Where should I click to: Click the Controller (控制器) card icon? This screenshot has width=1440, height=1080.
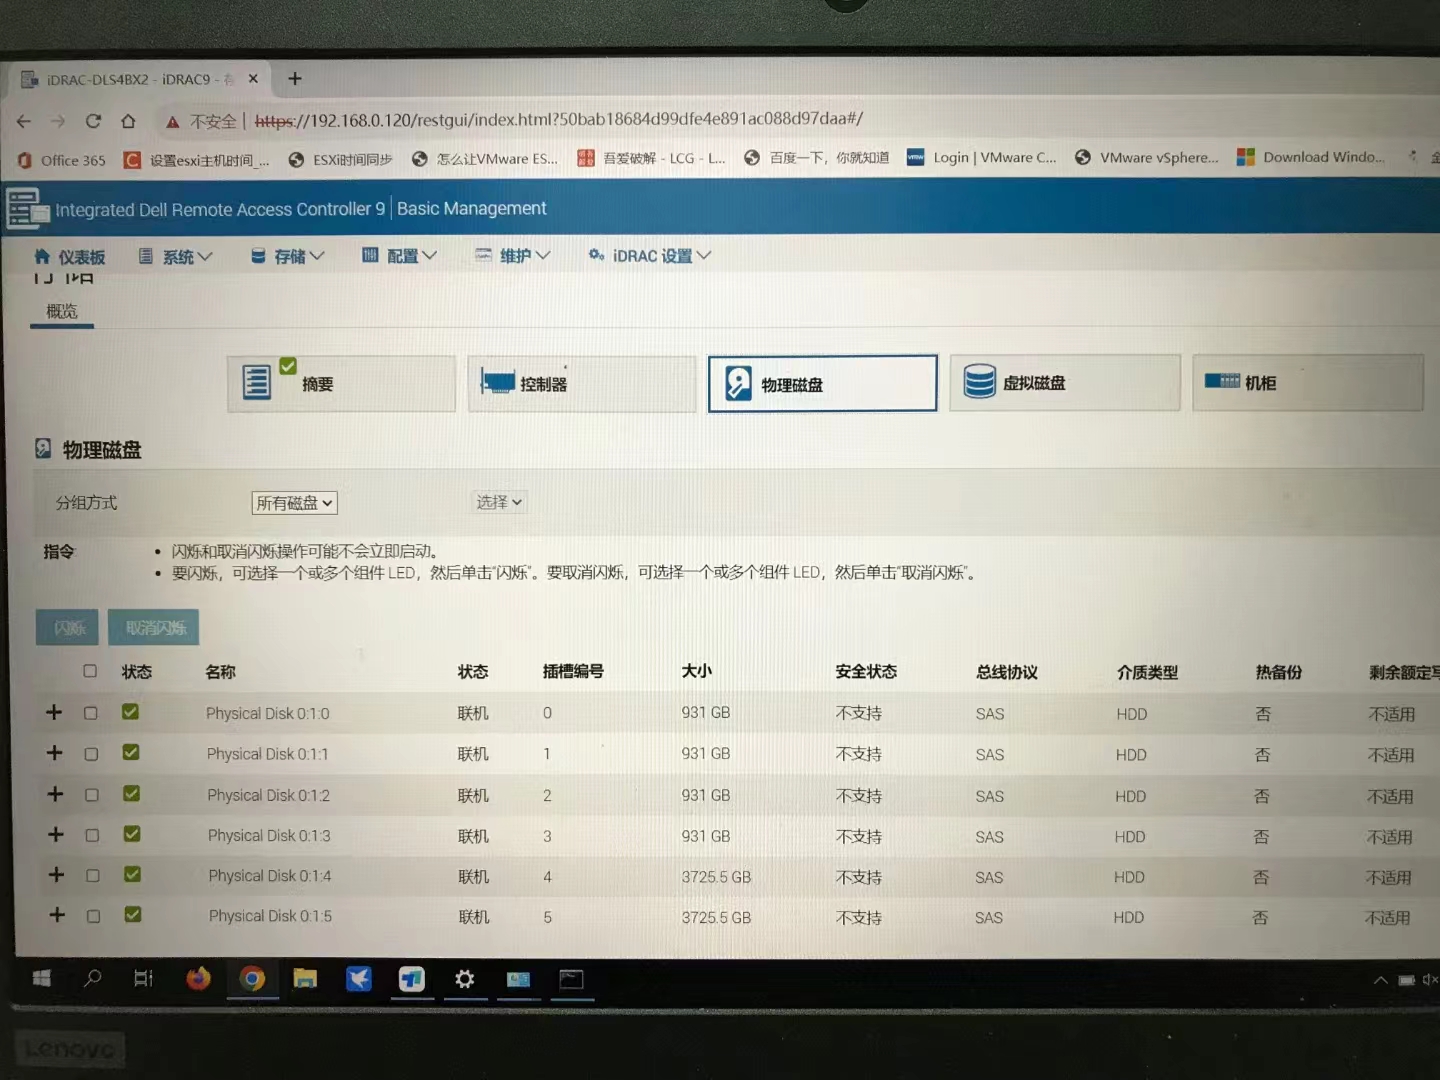(x=497, y=382)
